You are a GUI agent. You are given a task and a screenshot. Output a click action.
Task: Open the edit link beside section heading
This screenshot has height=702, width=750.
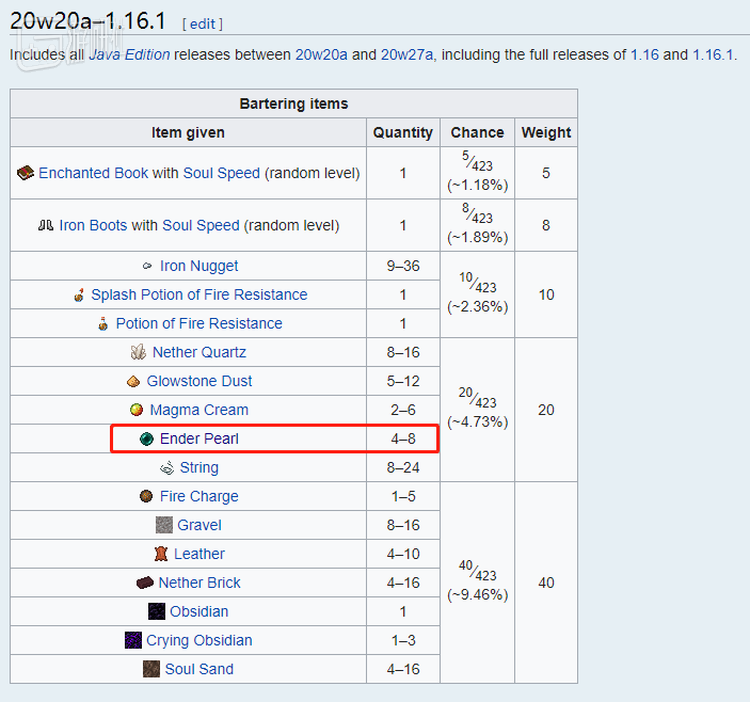coord(203,23)
